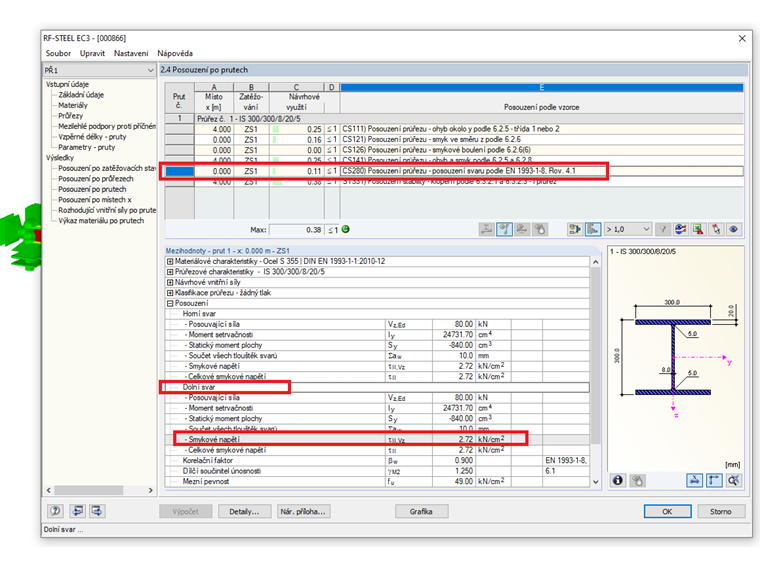Select Materiály in navigator

tap(73, 105)
